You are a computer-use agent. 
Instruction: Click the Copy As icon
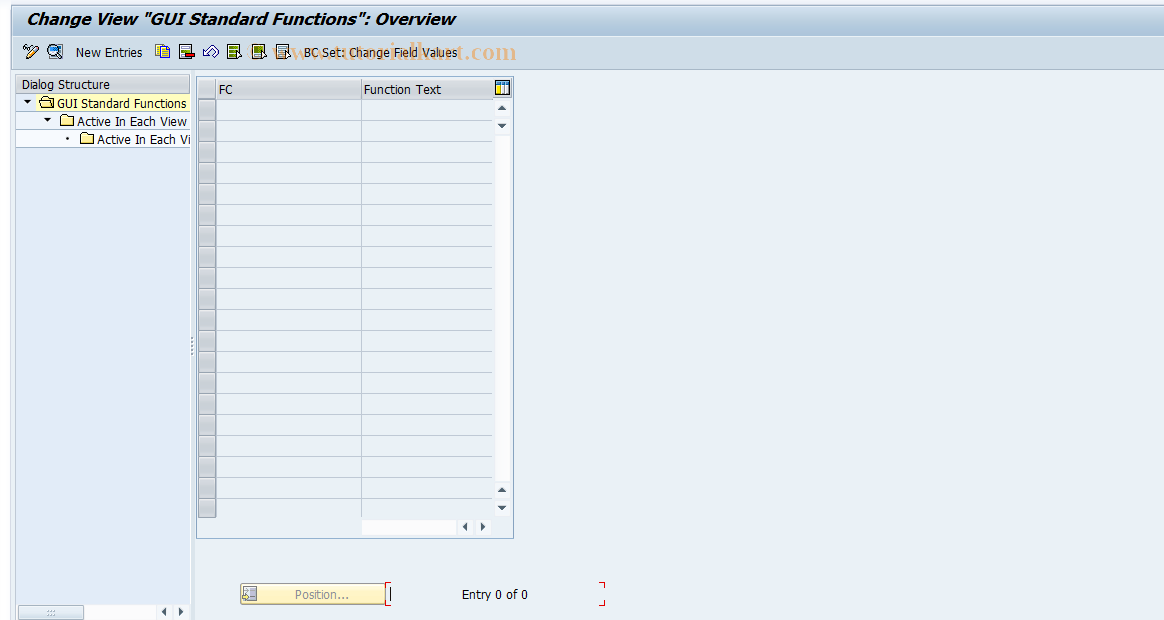pyautogui.click(x=163, y=51)
